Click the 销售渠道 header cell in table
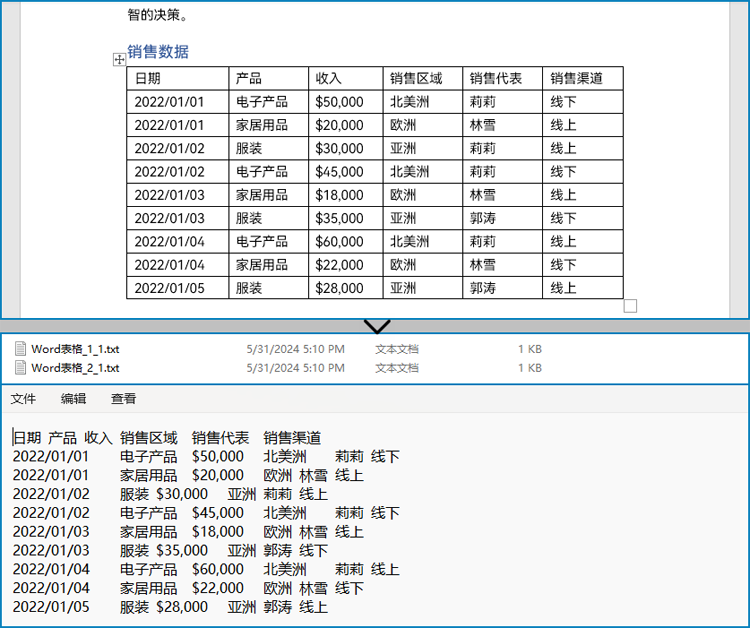Viewport: 750px width, 628px height. tap(583, 78)
